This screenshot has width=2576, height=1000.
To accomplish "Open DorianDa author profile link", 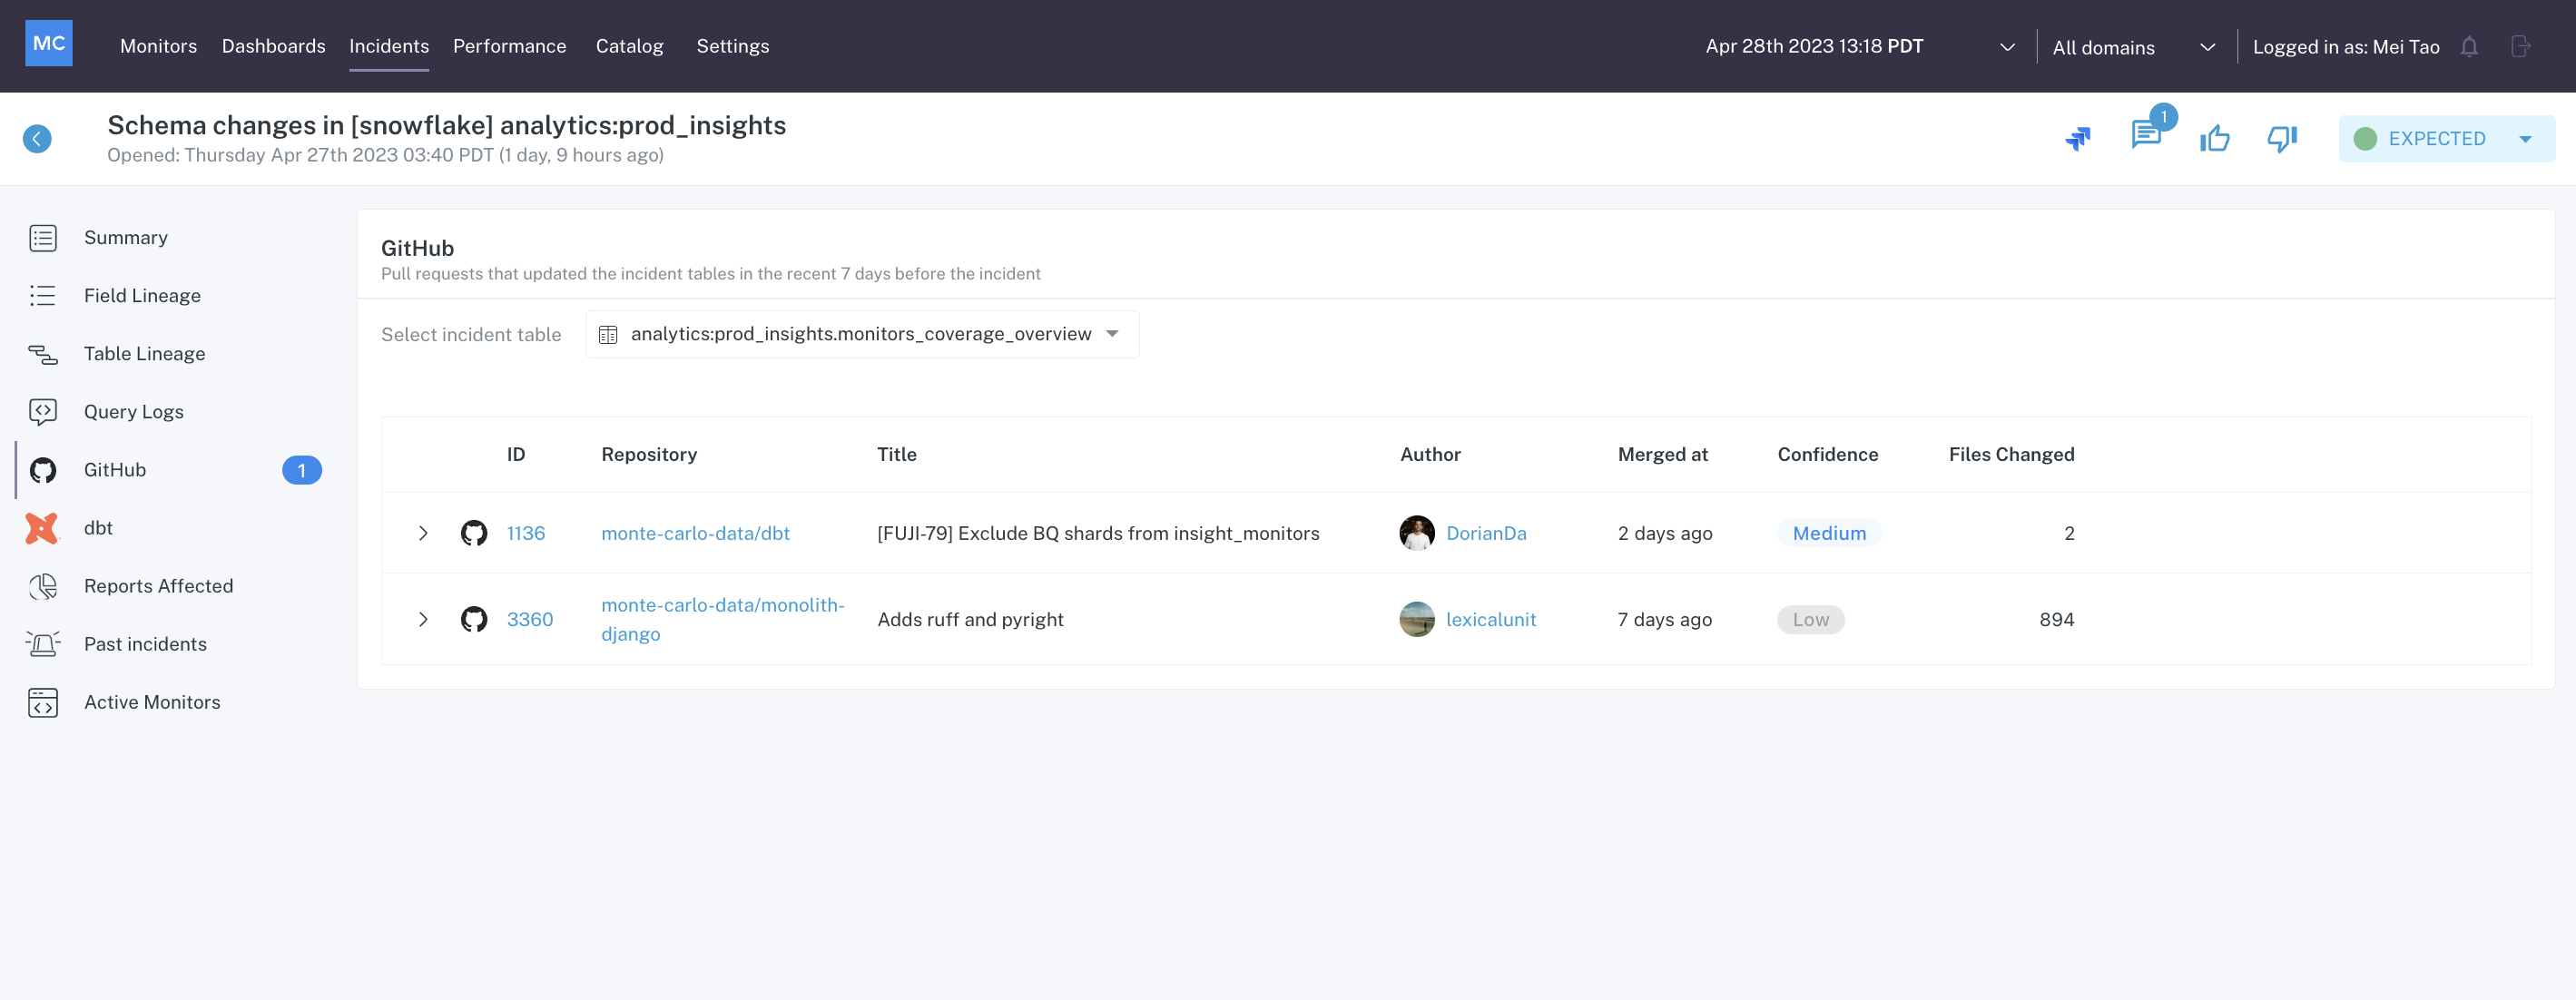I will (1486, 533).
